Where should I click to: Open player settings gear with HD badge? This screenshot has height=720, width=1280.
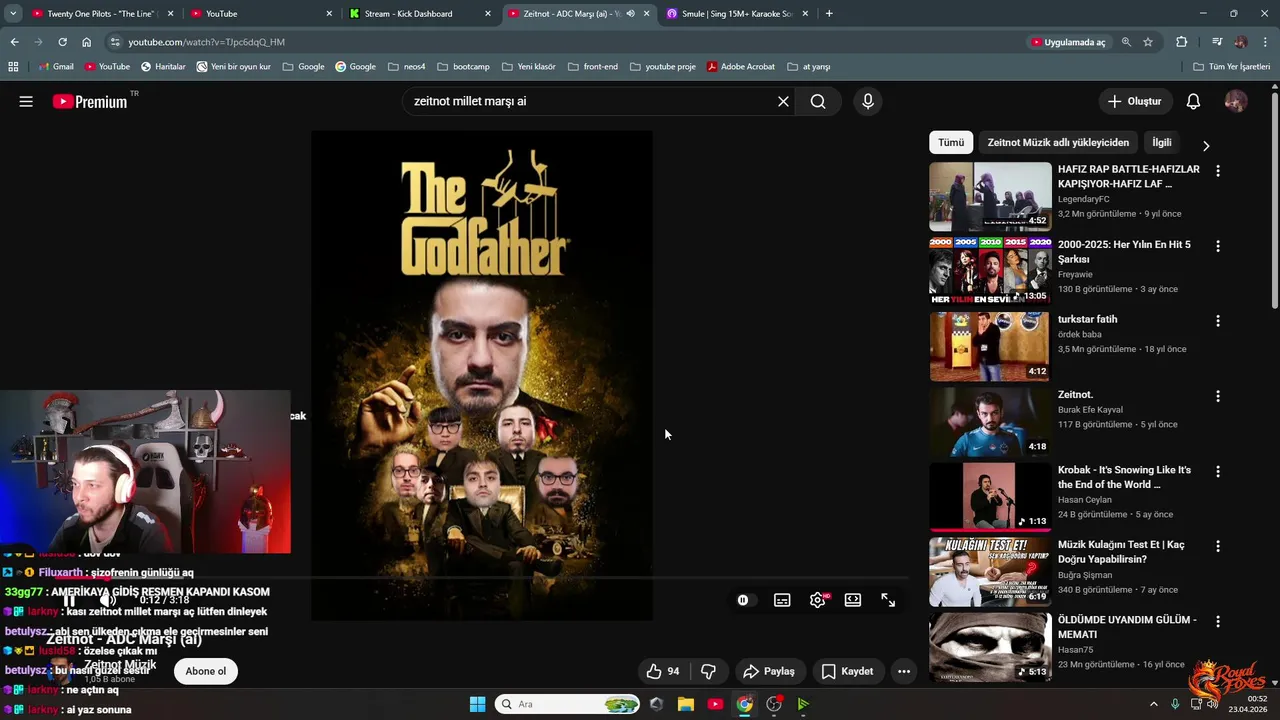pyautogui.click(x=818, y=600)
